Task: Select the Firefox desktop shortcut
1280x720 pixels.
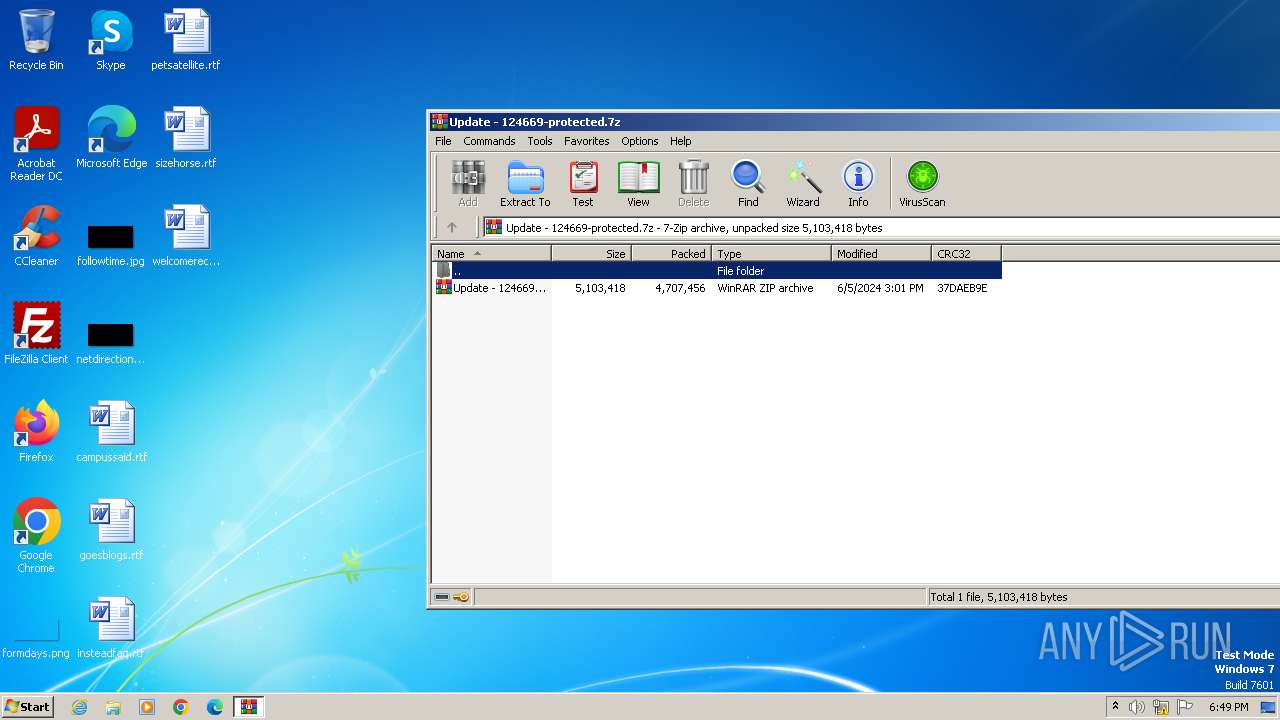Action: 36,432
